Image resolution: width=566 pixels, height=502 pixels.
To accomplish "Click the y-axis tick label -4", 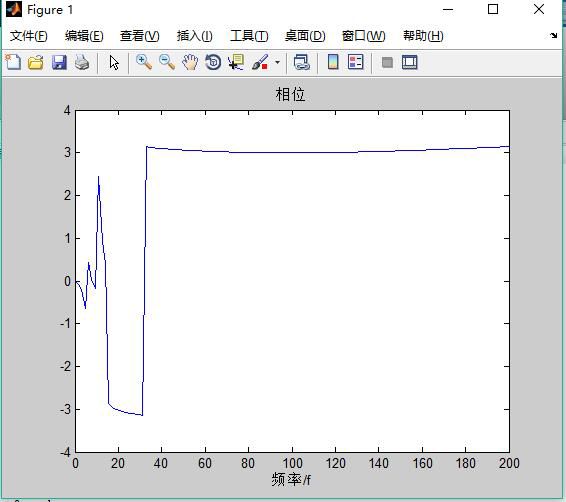I will (x=65, y=452).
